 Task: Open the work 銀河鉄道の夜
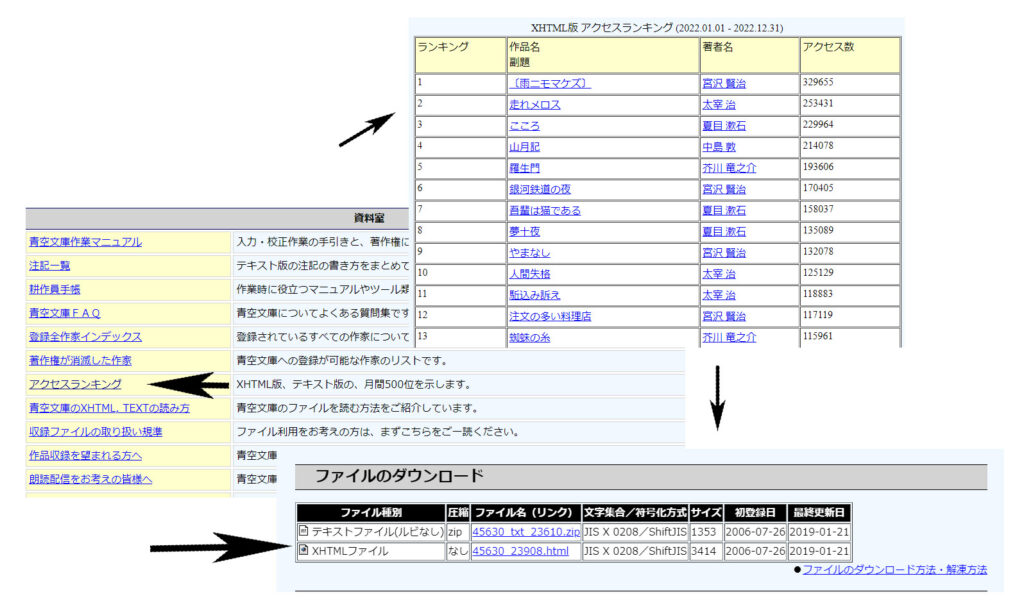(x=540, y=189)
